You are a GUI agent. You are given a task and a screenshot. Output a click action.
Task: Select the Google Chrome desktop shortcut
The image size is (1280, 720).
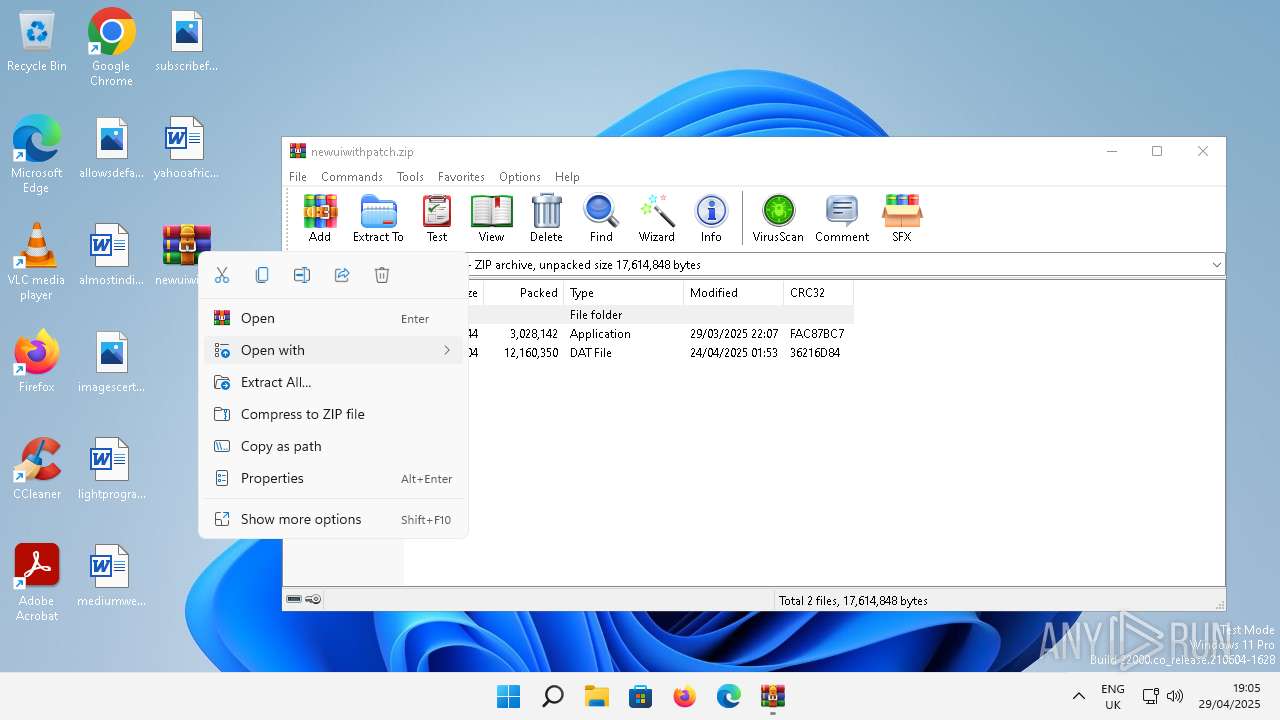pos(111,48)
